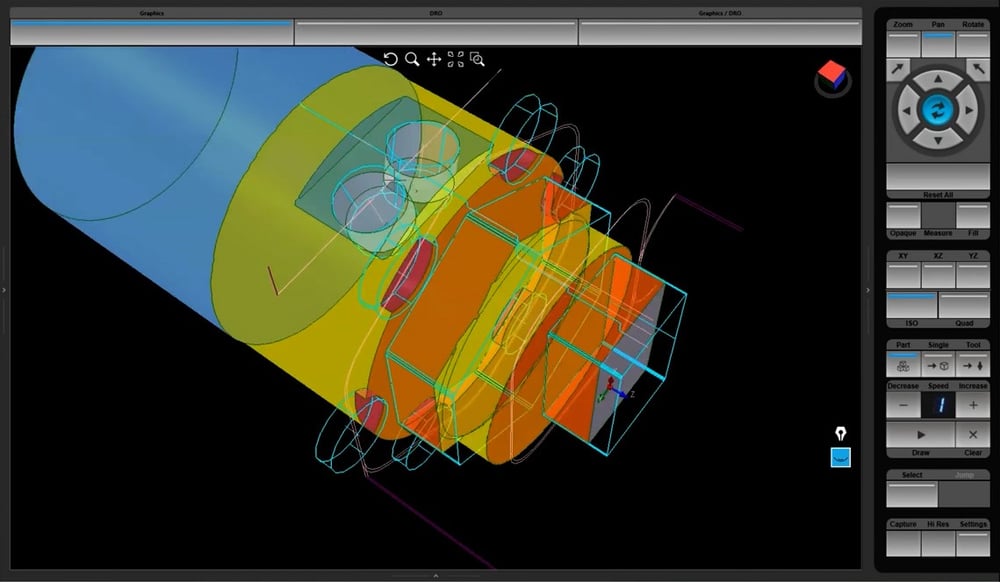The height and width of the screenshot is (582, 1000).
Task: Select the magnifier zoom icon in viewport
Action: click(x=412, y=60)
